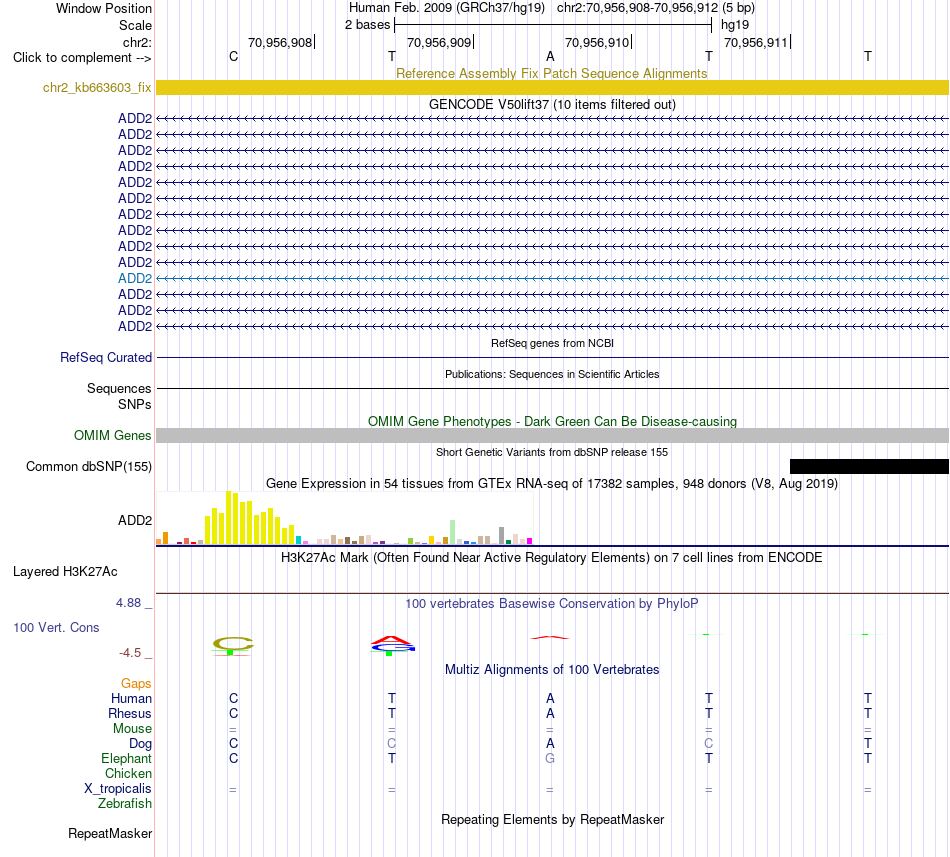Screen dimensions: 950x857
Task: Click base A in the complement ruler row
Action: click(x=550, y=56)
